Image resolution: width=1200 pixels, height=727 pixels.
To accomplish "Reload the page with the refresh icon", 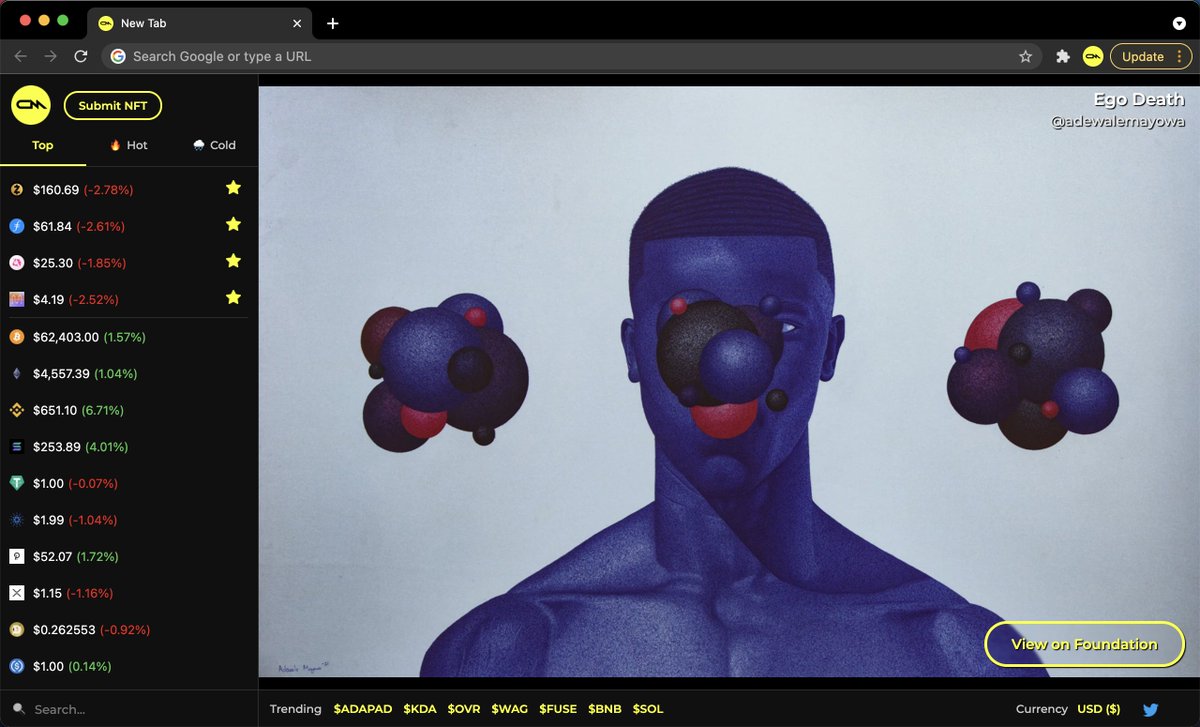I will click(81, 57).
